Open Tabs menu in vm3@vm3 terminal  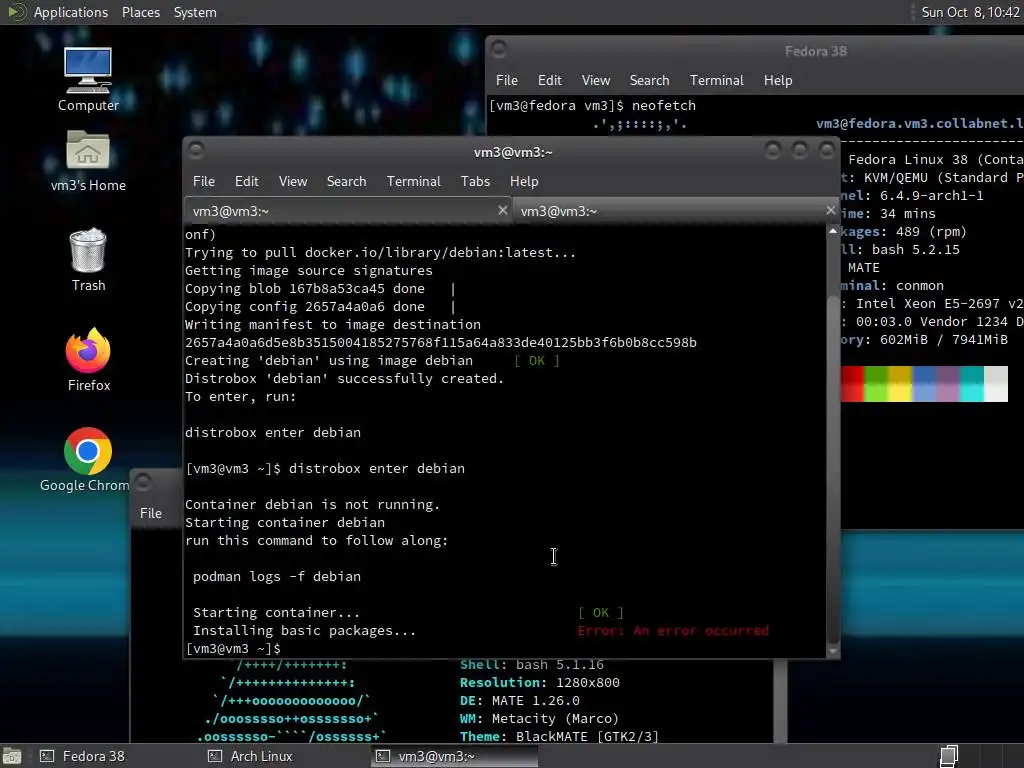[475, 182]
